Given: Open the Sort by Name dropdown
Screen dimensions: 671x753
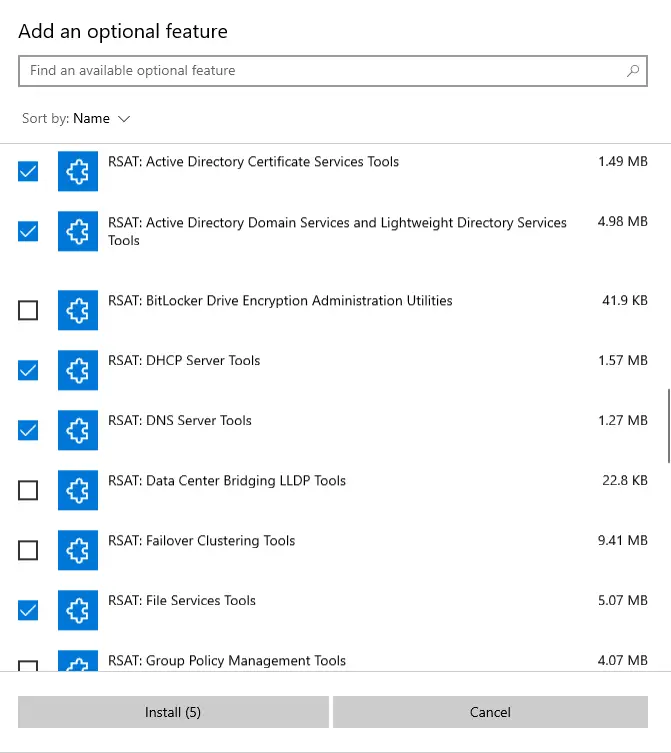Looking at the screenshot, I should click(x=76, y=119).
